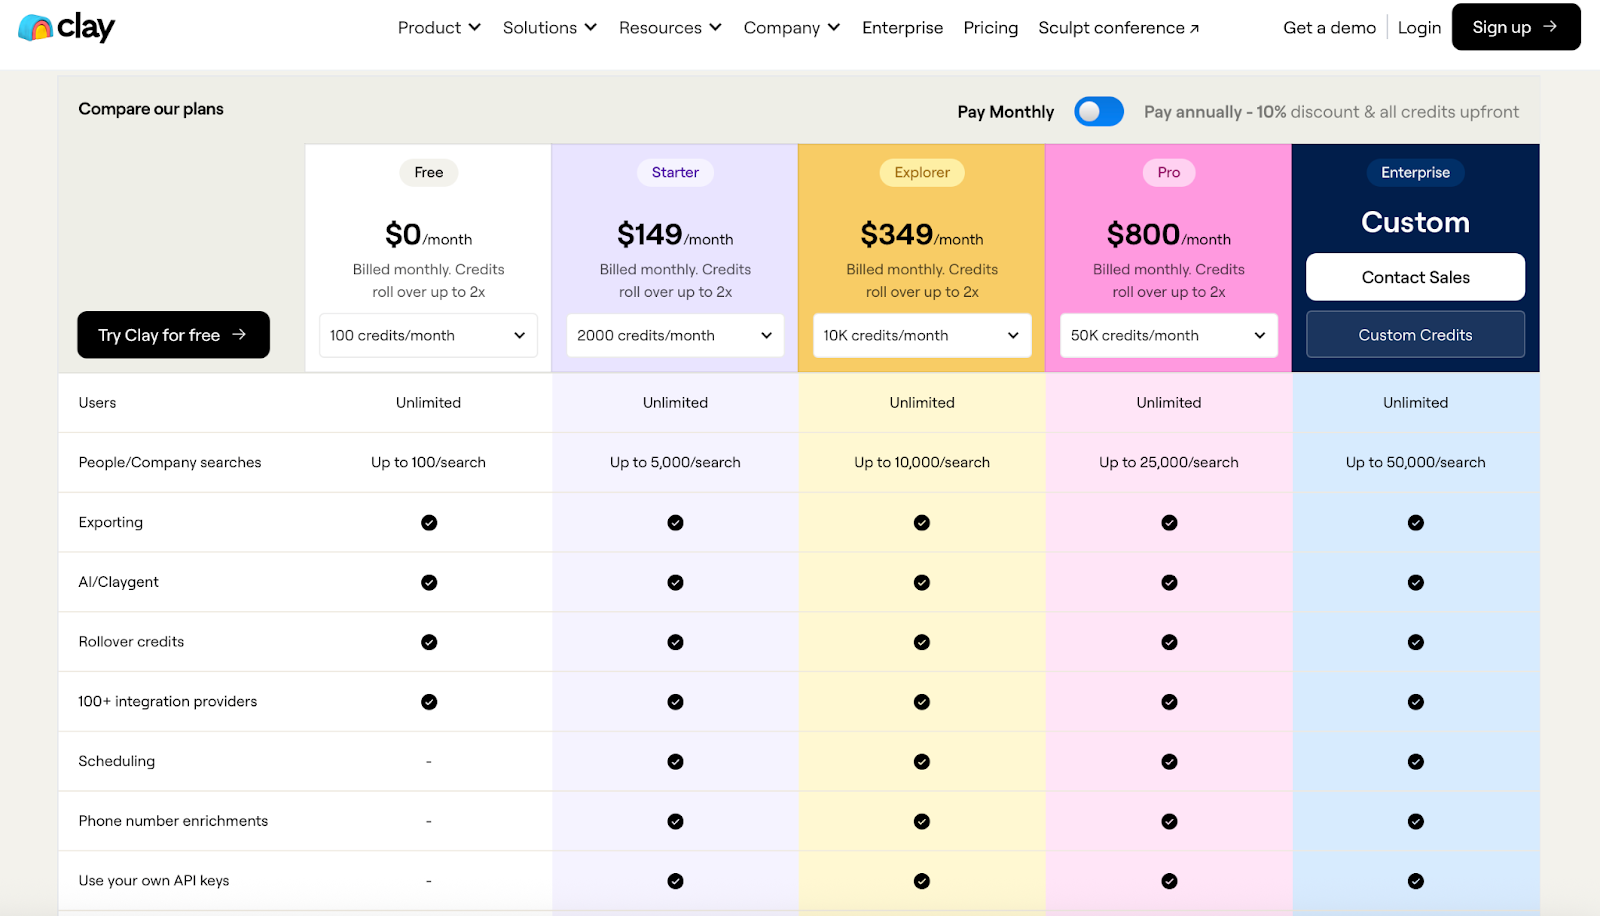The image size is (1600, 916).
Task: Click AI/Claygent checkmark in Enterprise column
Action: tap(1416, 582)
